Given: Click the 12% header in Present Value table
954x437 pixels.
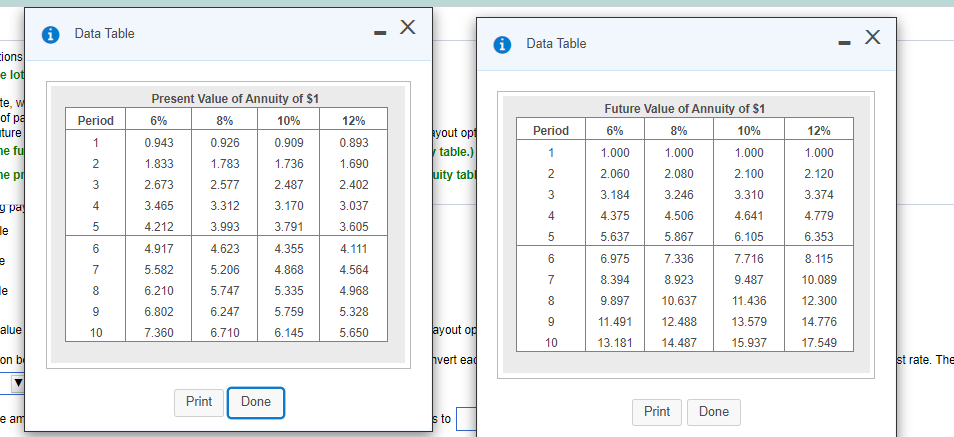Looking at the screenshot, I should pos(353,121).
